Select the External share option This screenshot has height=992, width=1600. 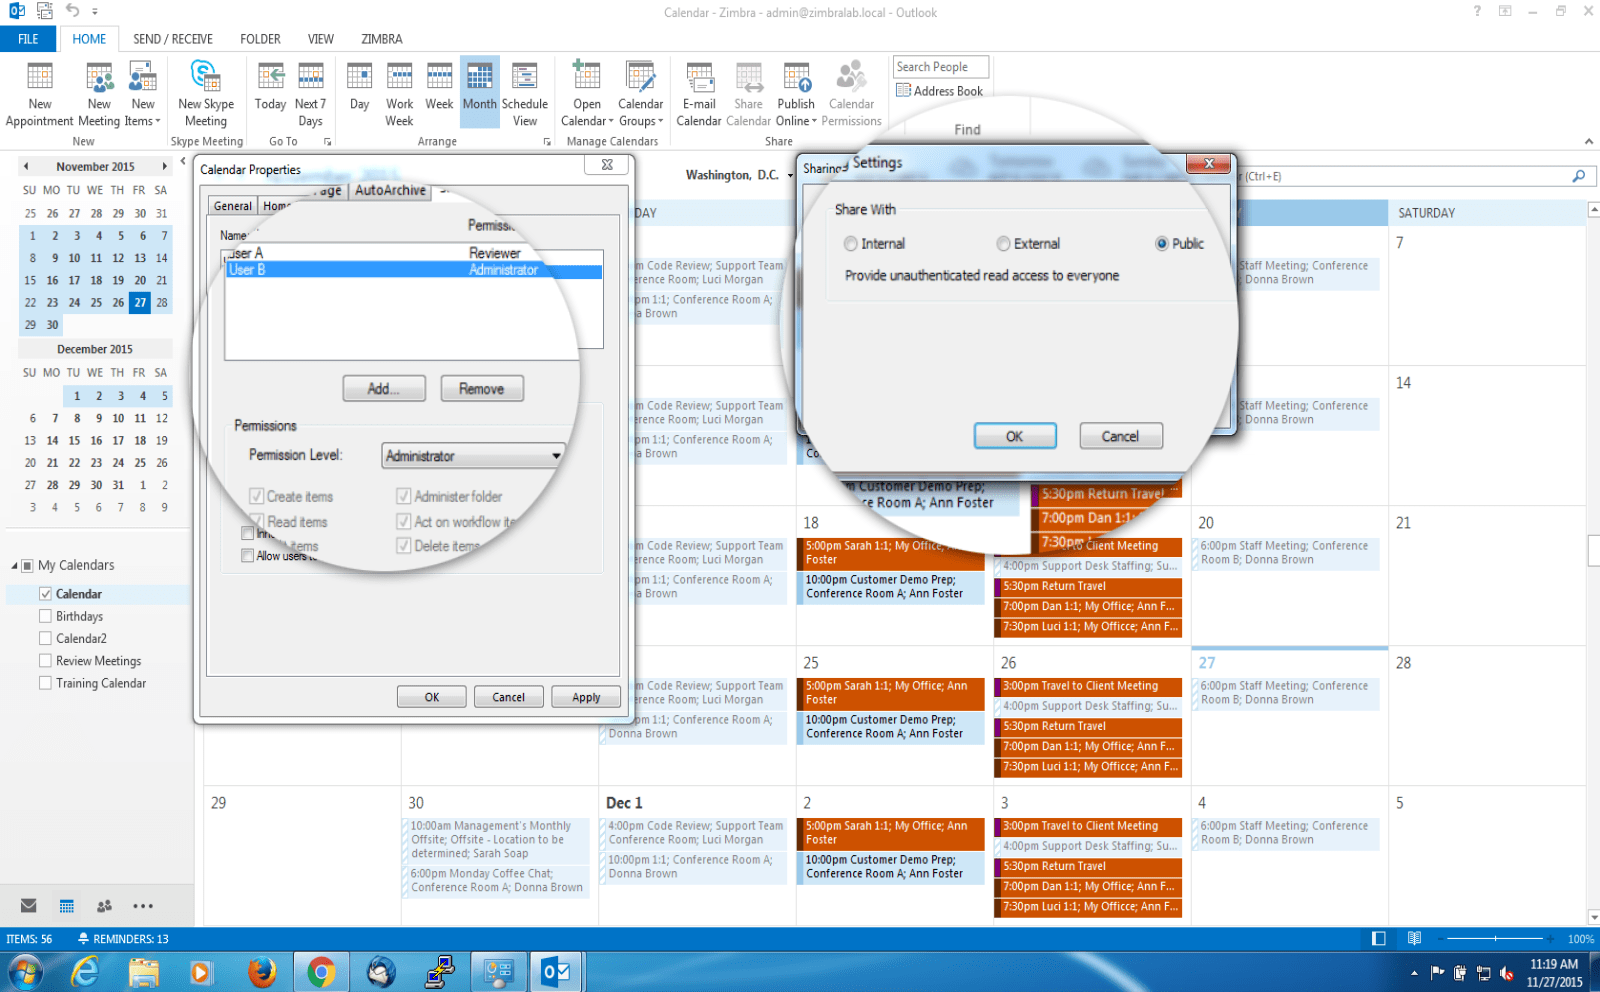[x=1003, y=244]
